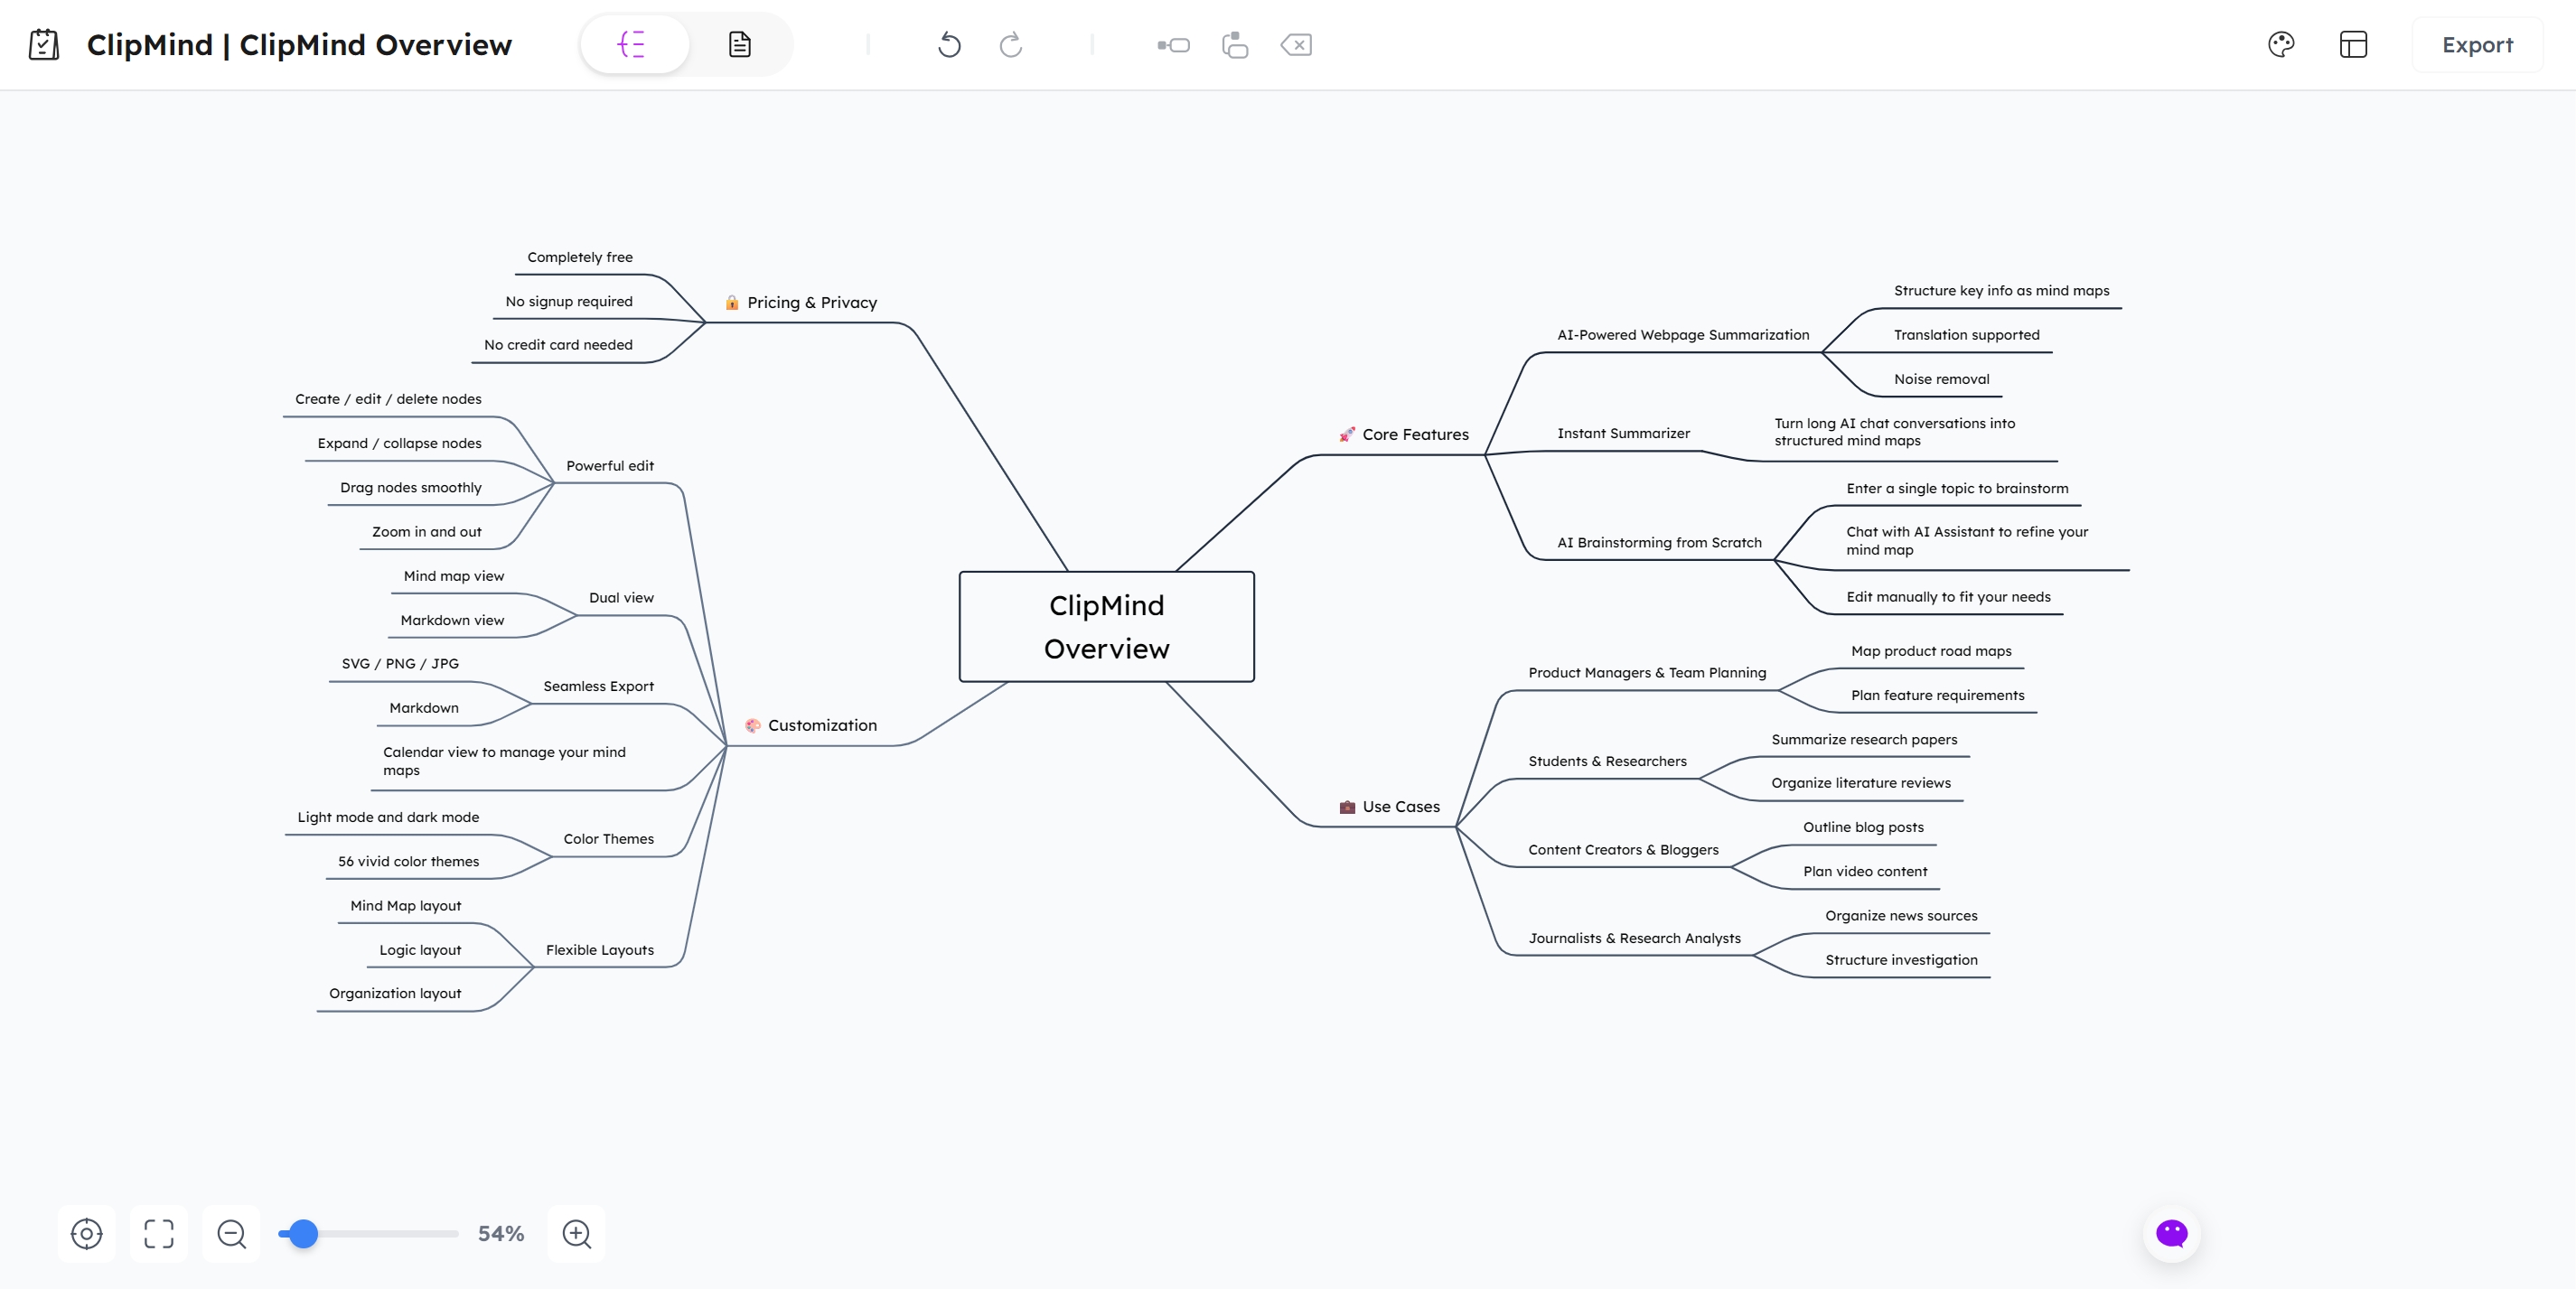
Task: Switch to markdown document view
Action: click(739, 45)
